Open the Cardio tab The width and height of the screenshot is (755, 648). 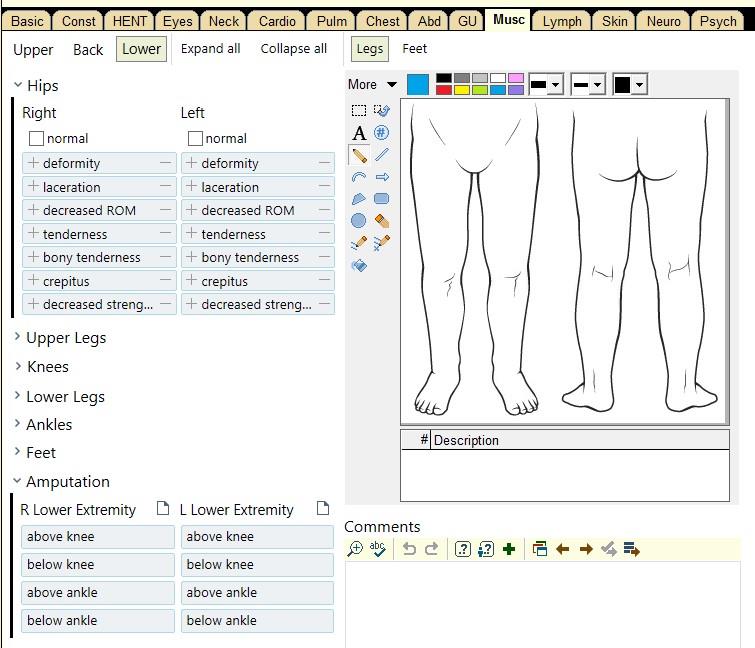coord(277,21)
